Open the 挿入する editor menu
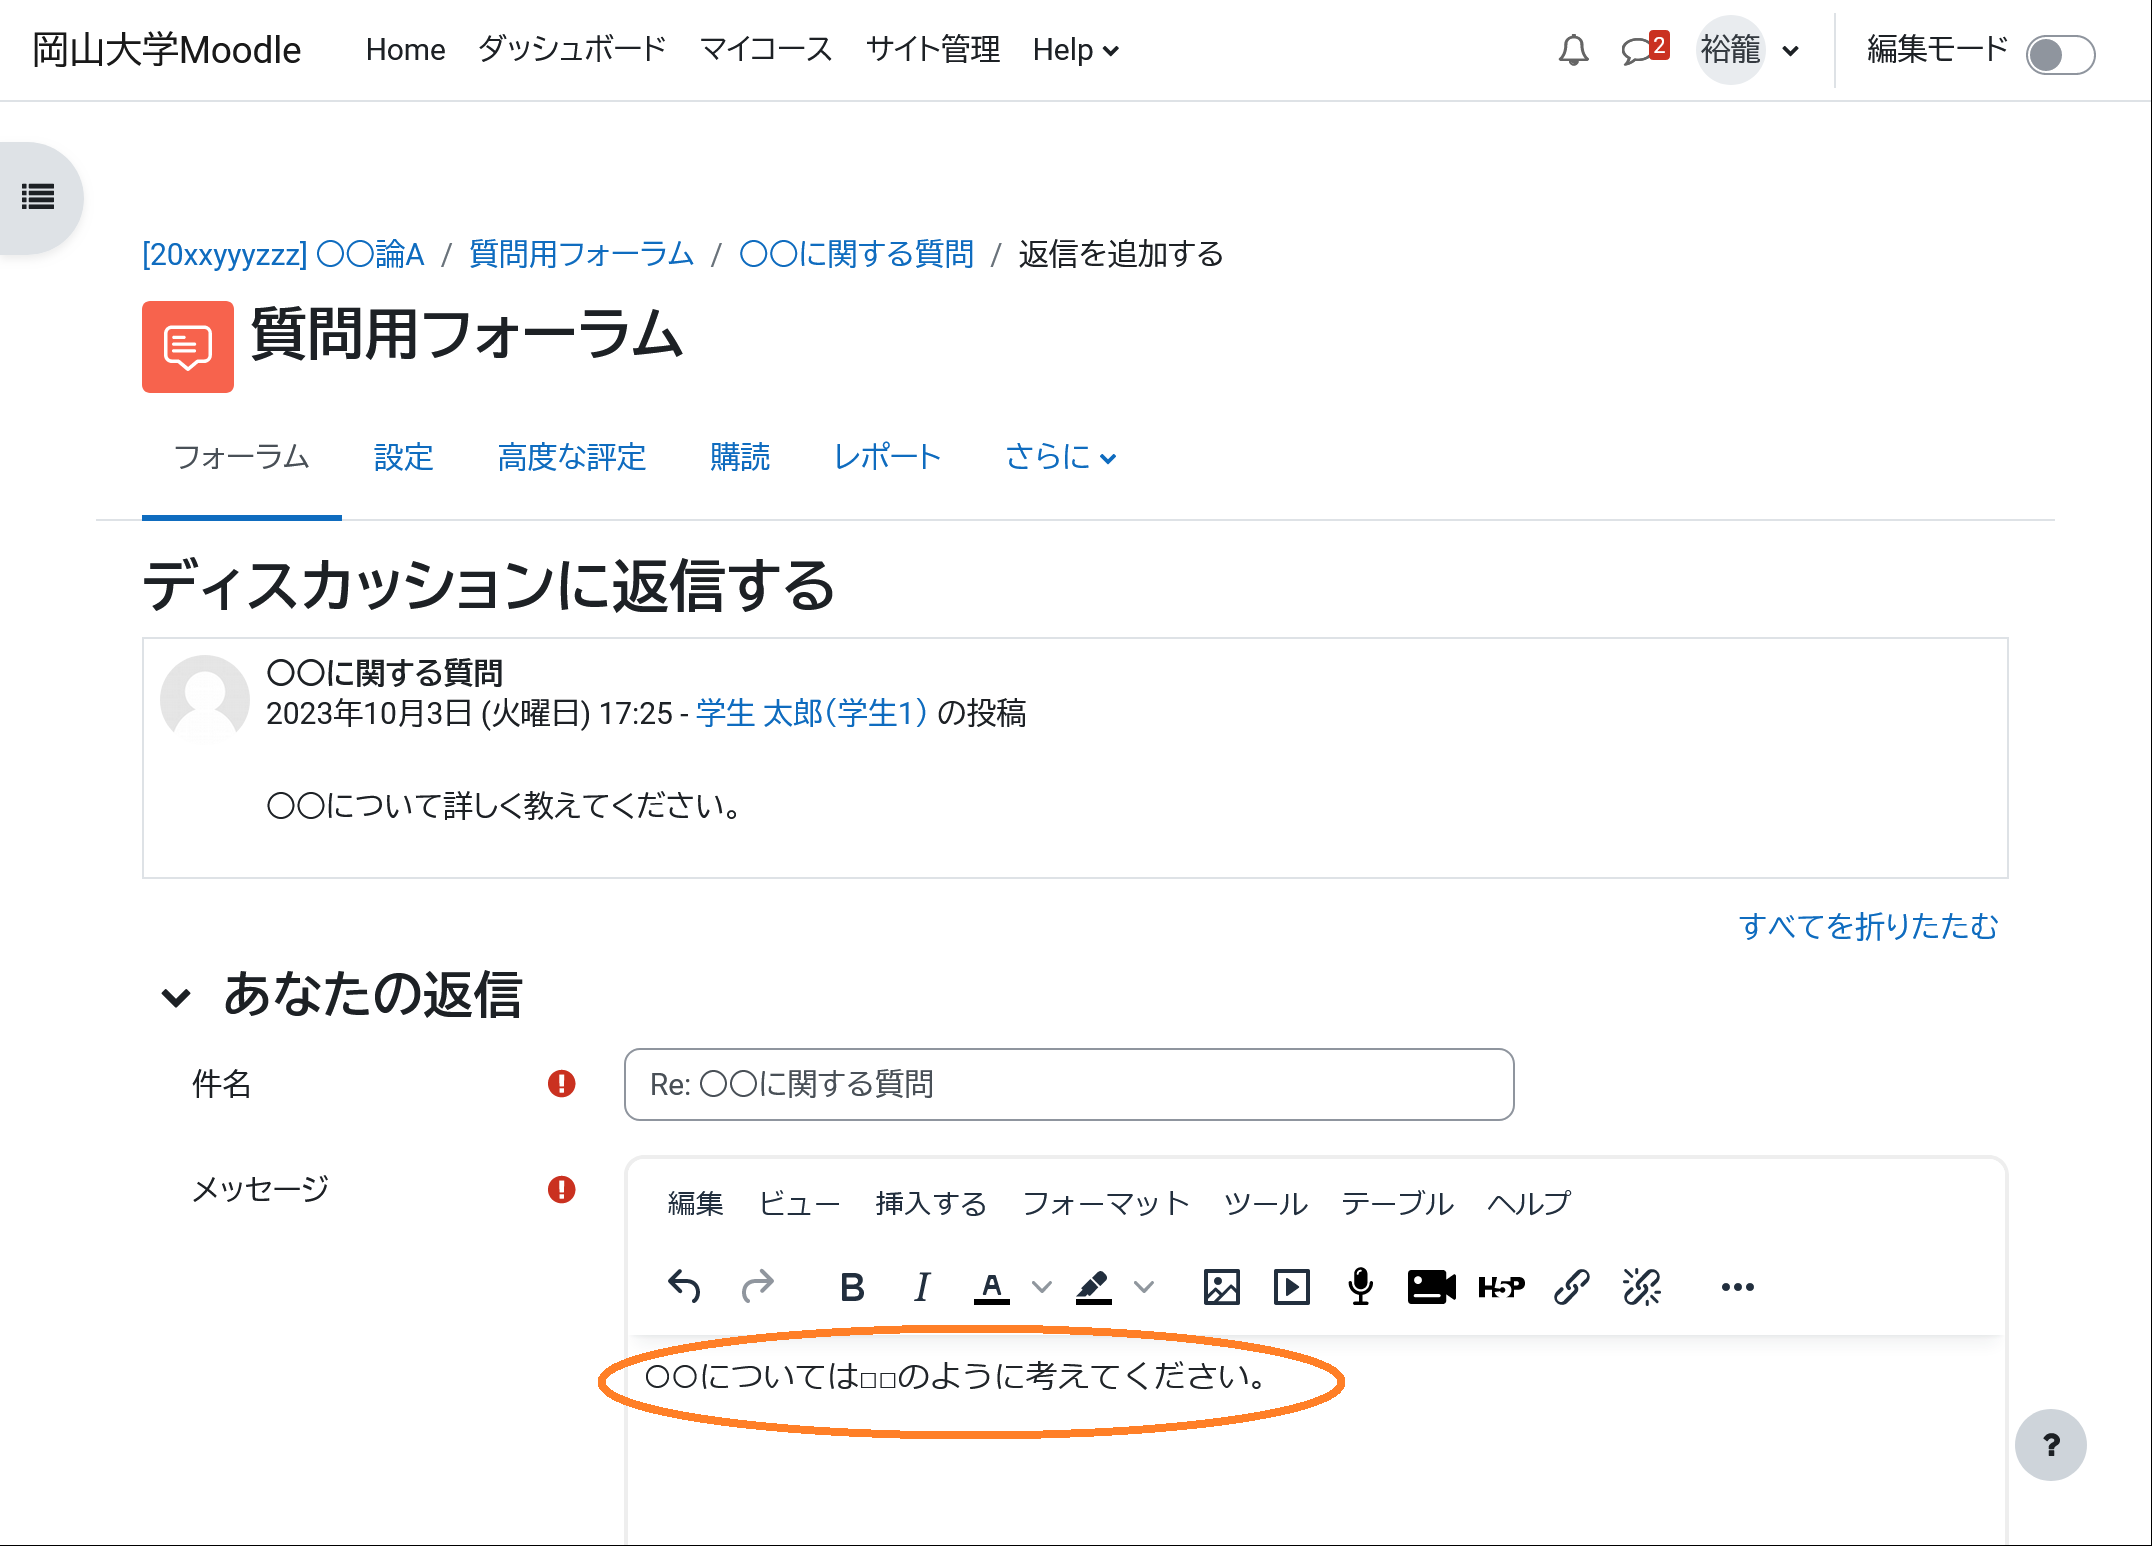2152x1546 pixels. [931, 1203]
